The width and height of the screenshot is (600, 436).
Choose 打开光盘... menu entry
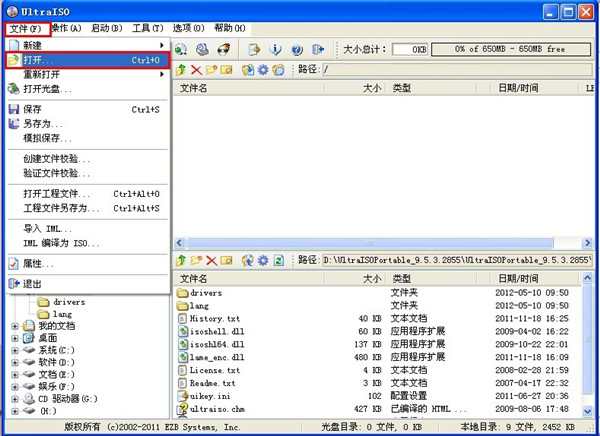click(88, 89)
